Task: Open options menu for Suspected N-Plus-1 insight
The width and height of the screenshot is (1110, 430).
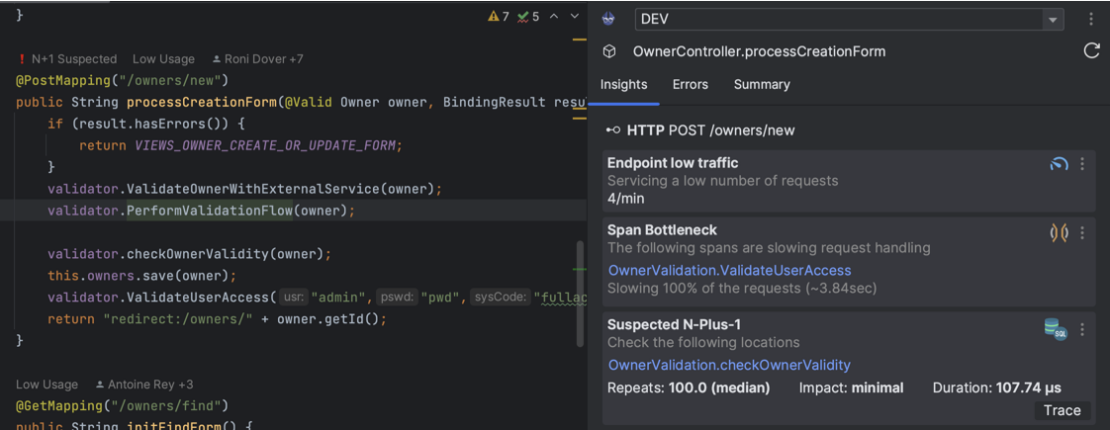Action: (1082, 328)
